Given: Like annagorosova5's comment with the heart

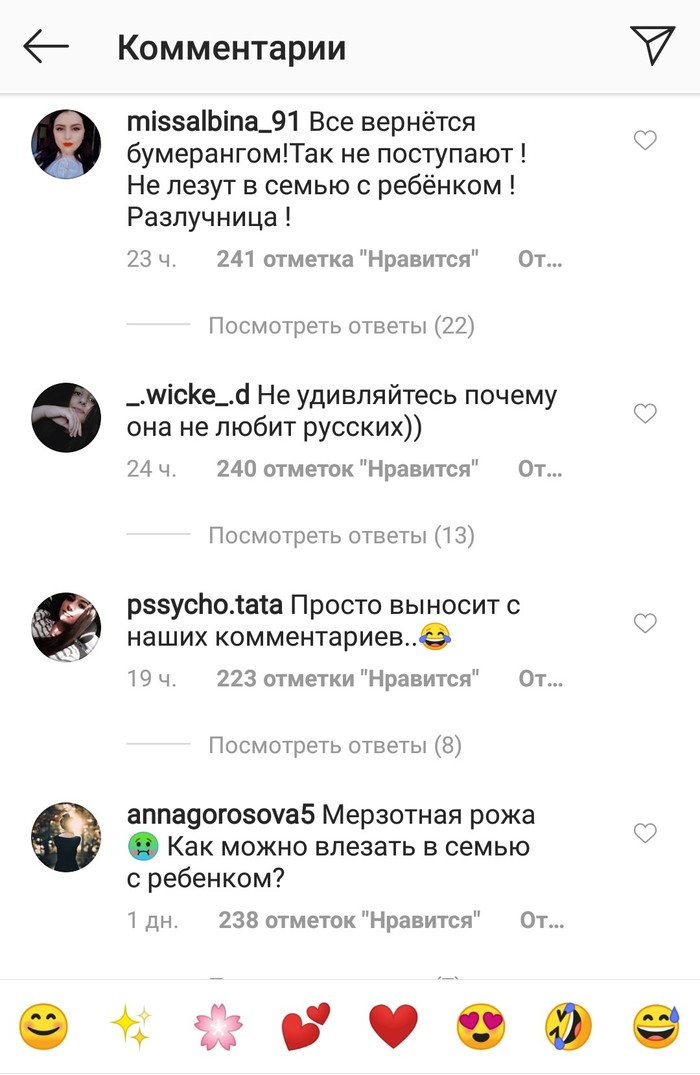Looking at the screenshot, I should [x=645, y=832].
